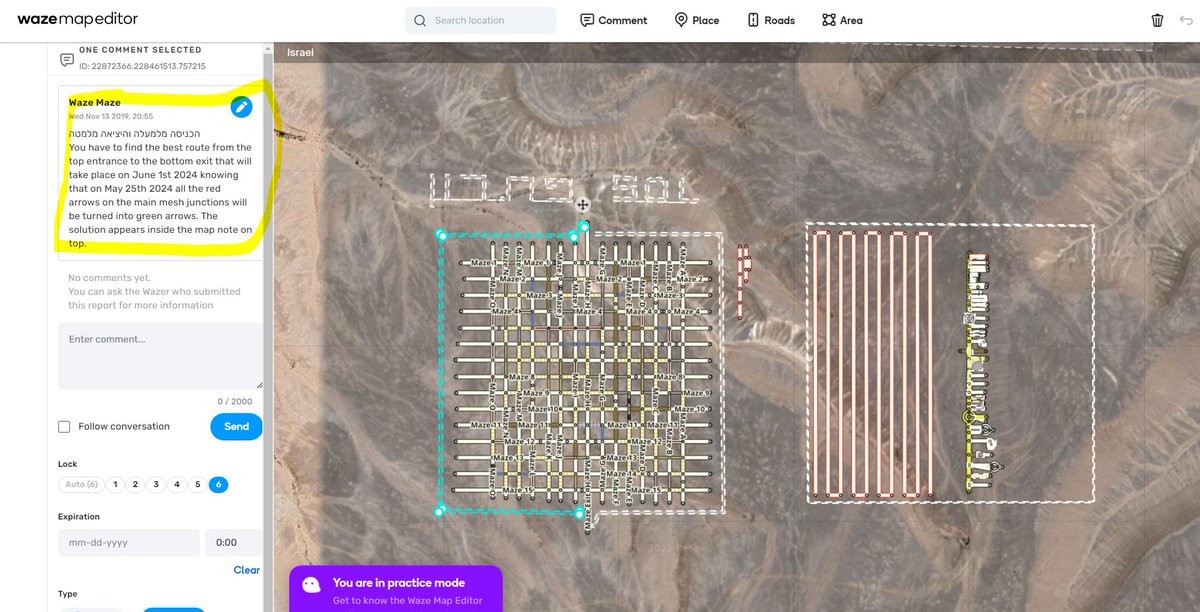Click the Send button

(x=237, y=427)
